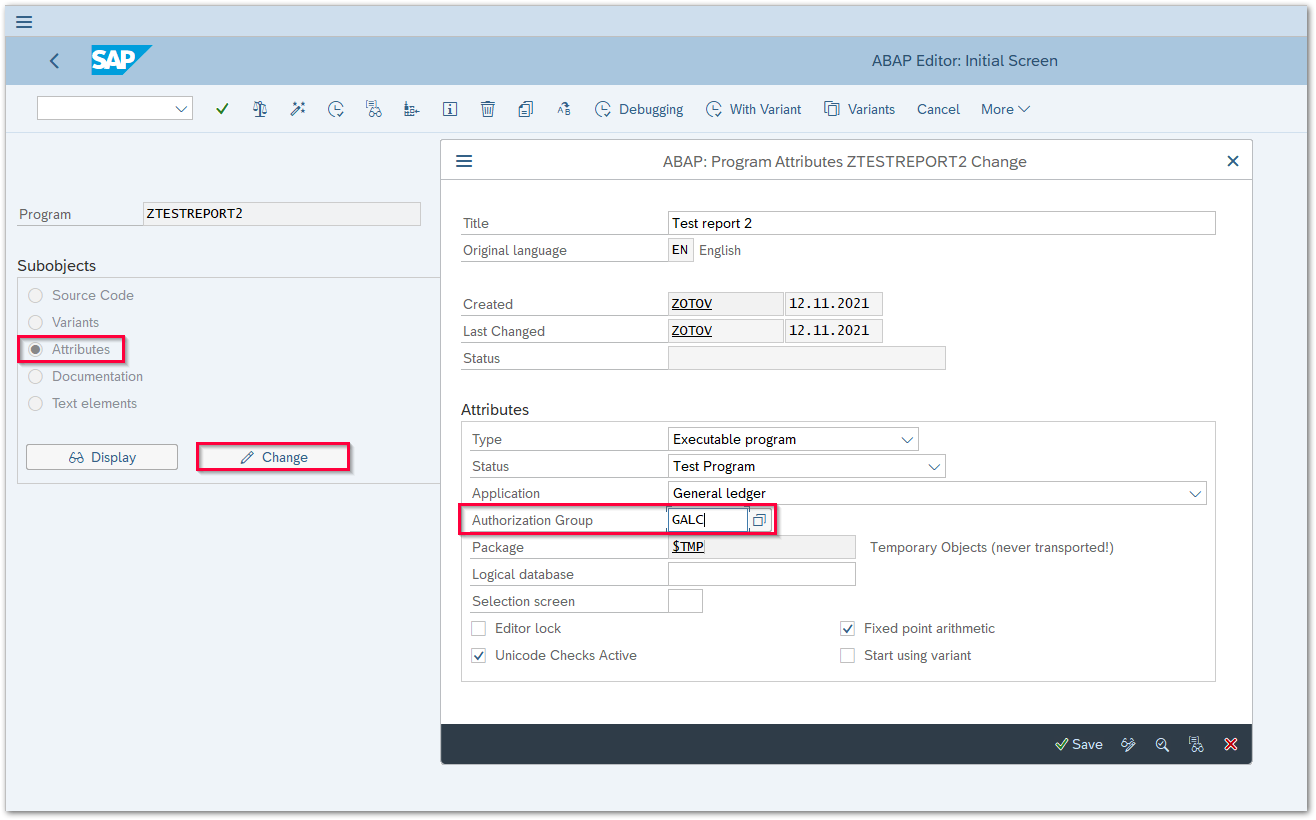
Task: Select the Documentation radio button
Action: point(36,376)
